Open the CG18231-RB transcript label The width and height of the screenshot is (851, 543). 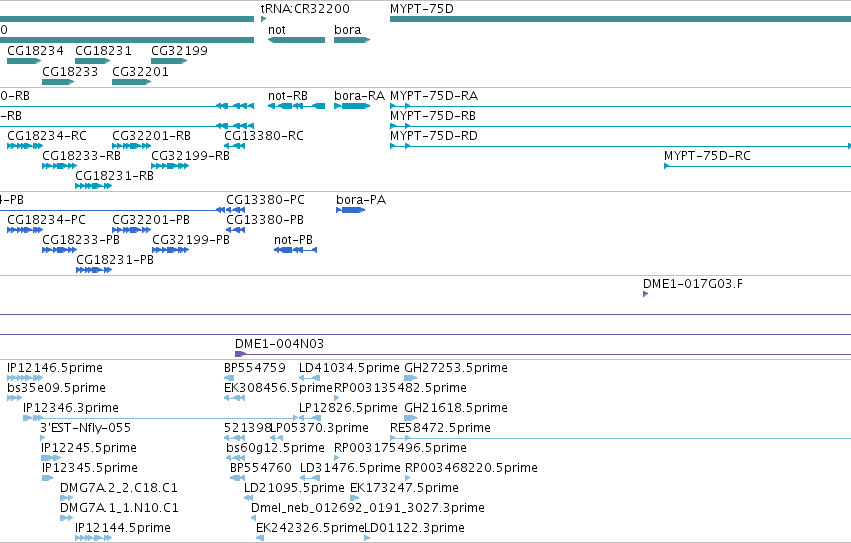pyautogui.click(x=115, y=176)
